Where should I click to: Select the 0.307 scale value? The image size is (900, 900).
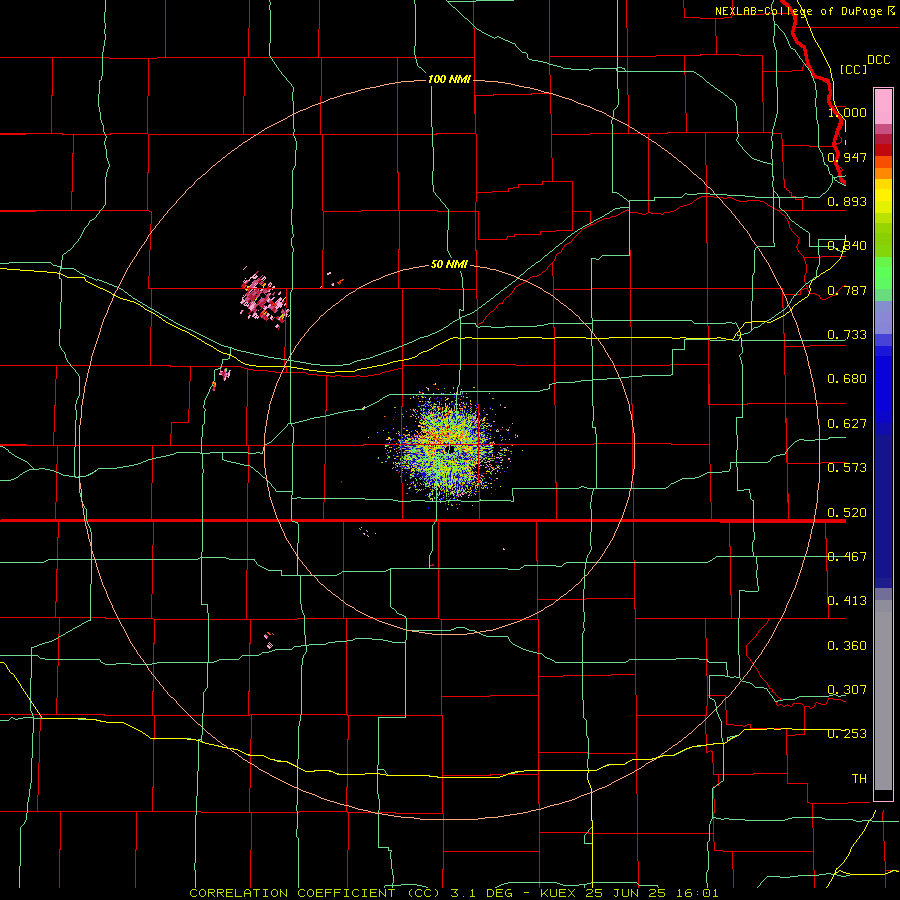tap(847, 690)
